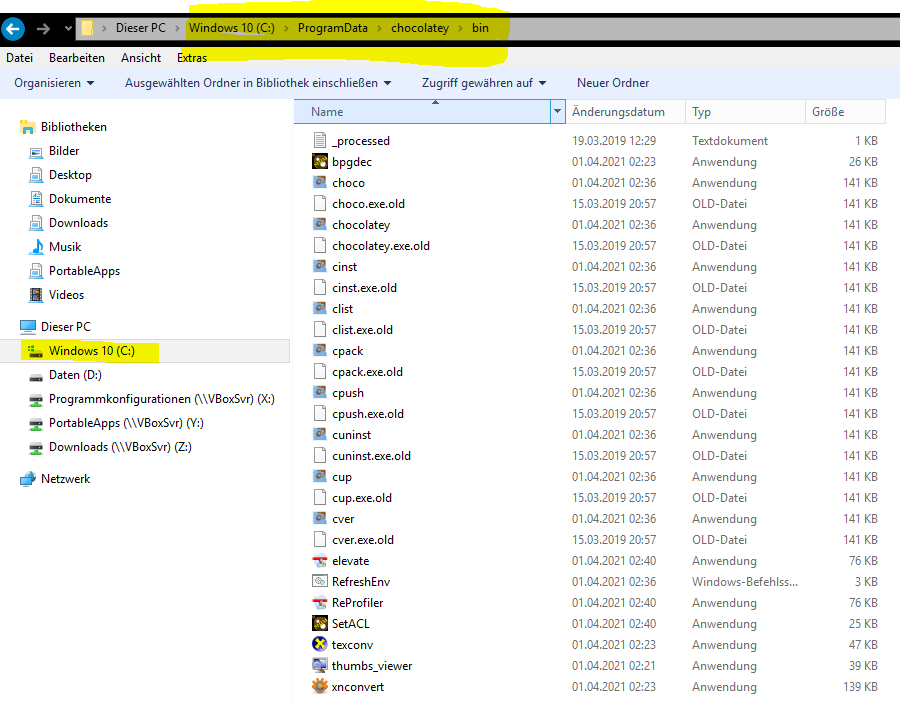This screenshot has width=900, height=703.
Task: Select the cinst application icon
Action: point(320,266)
